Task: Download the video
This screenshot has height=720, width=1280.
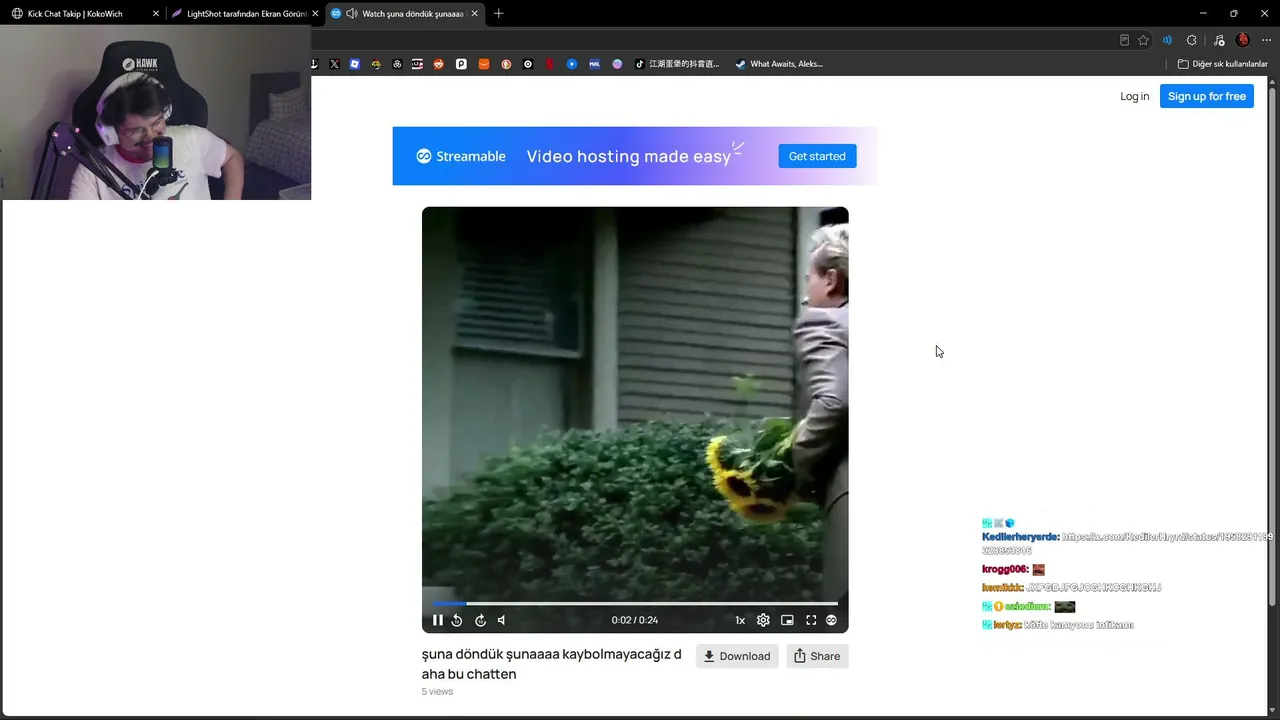Action: click(x=737, y=656)
